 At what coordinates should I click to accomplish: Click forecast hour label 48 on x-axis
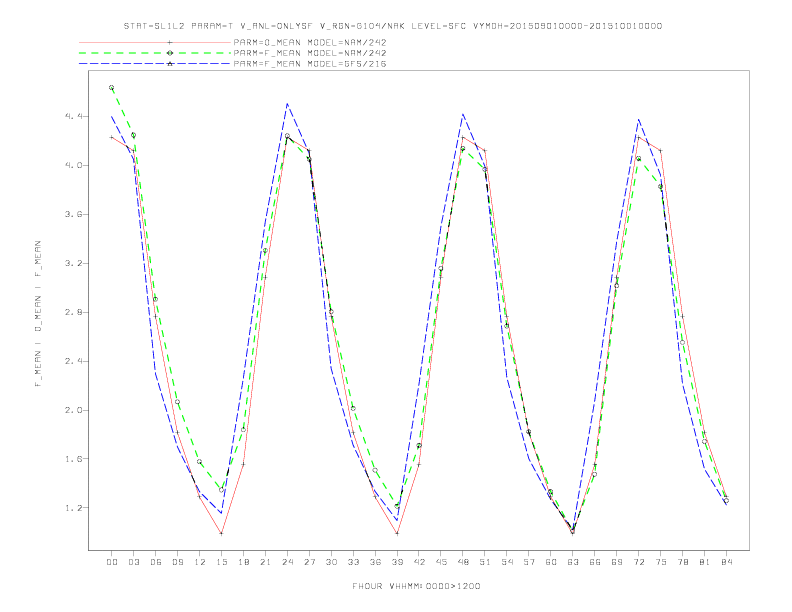(463, 562)
